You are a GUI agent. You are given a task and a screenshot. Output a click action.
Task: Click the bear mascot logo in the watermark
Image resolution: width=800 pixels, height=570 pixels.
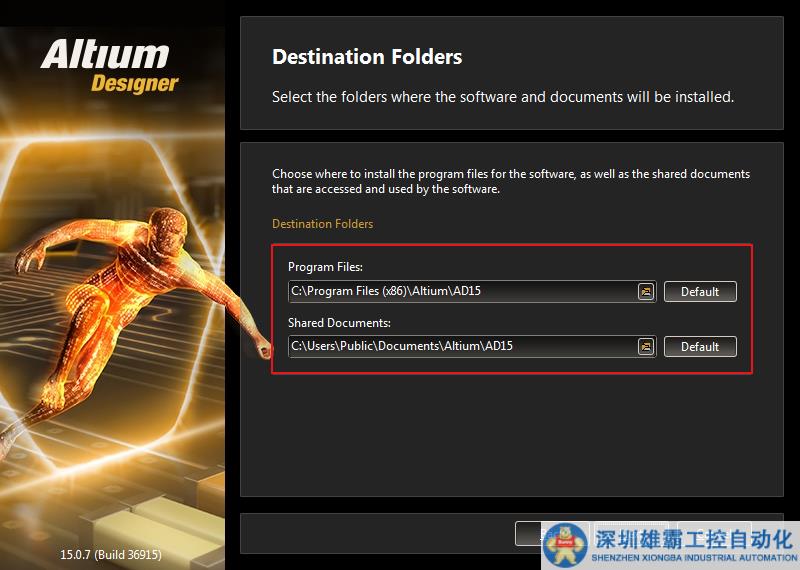click(568, 543)
